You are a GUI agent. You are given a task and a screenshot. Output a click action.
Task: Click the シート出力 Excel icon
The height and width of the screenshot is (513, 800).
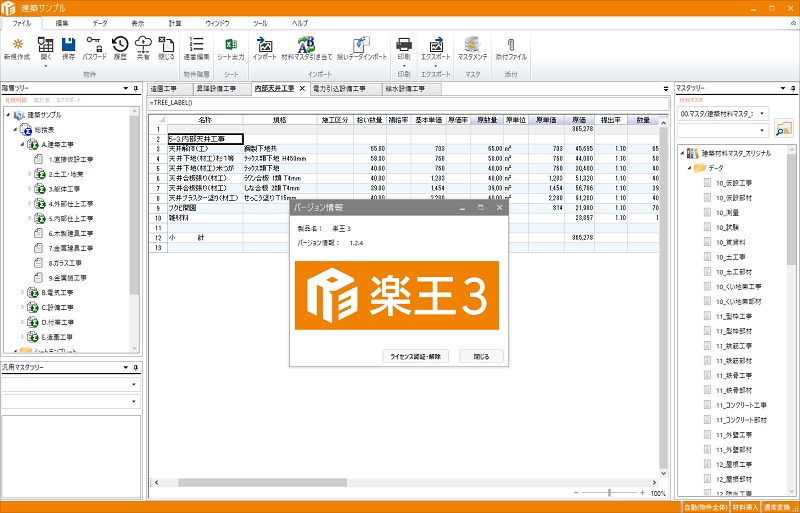[x=229, y=45]
